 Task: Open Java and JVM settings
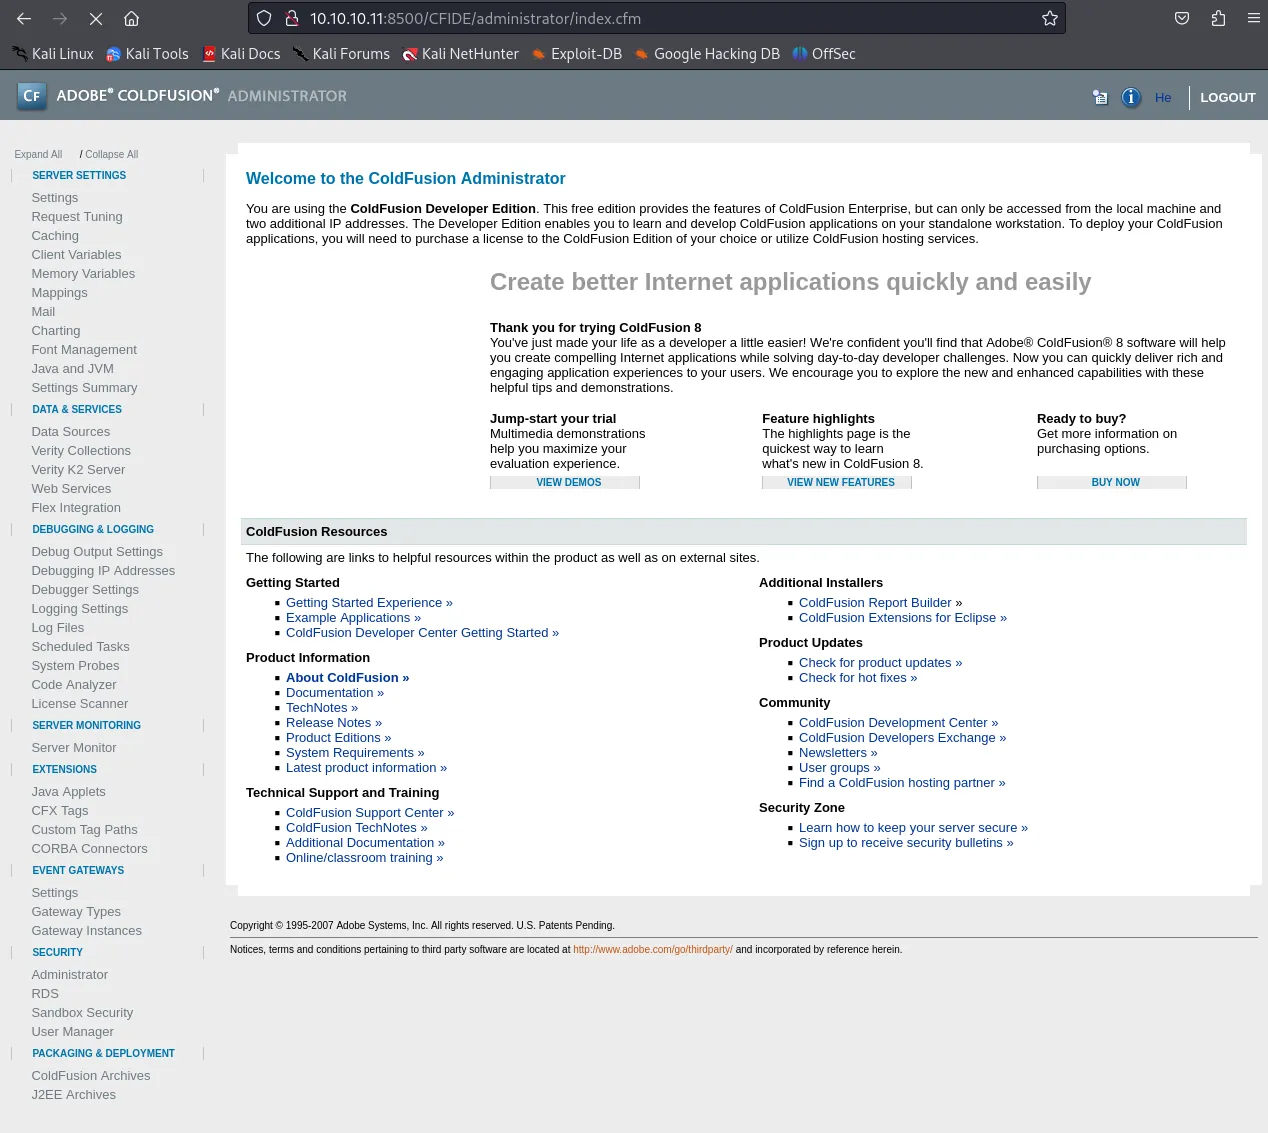(x=72, y=369)
